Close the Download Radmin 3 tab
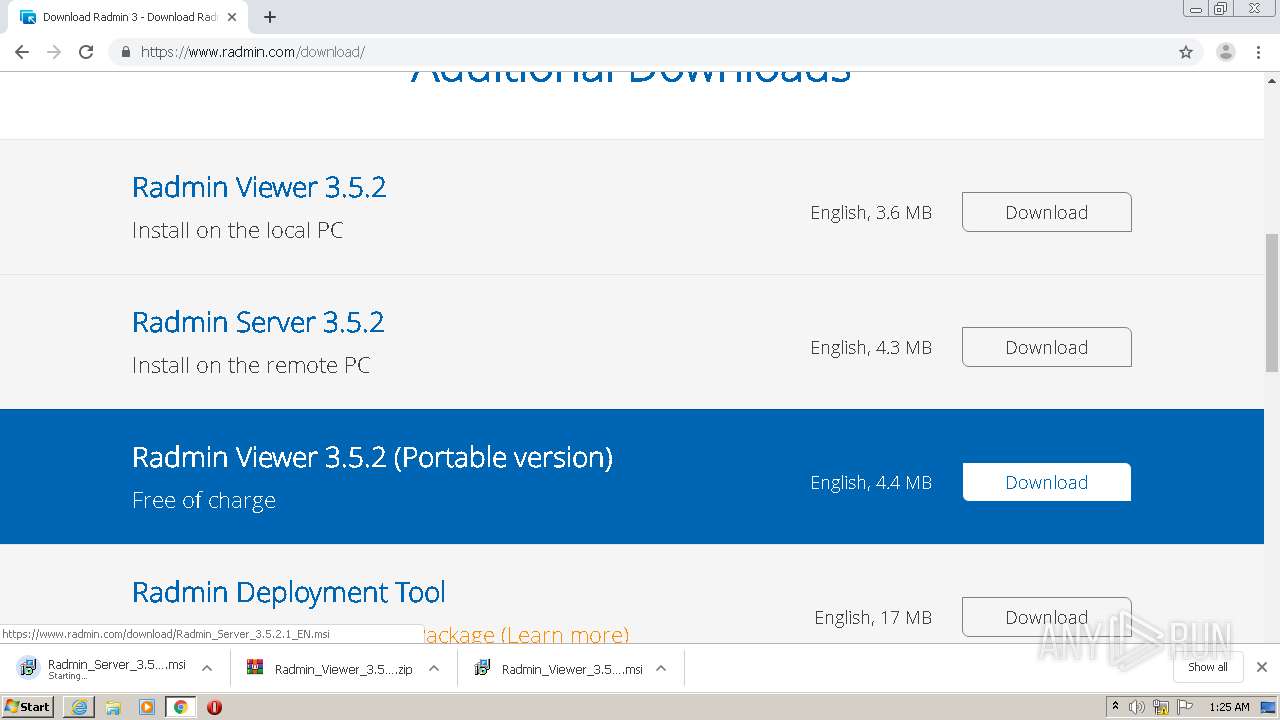1280x720 pixels. (x=232, y=17)
